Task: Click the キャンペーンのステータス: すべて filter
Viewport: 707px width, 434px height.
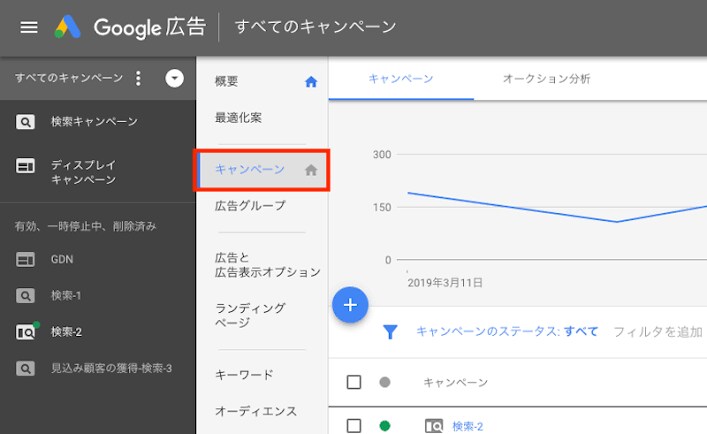Action: click(x=506, y=332)
